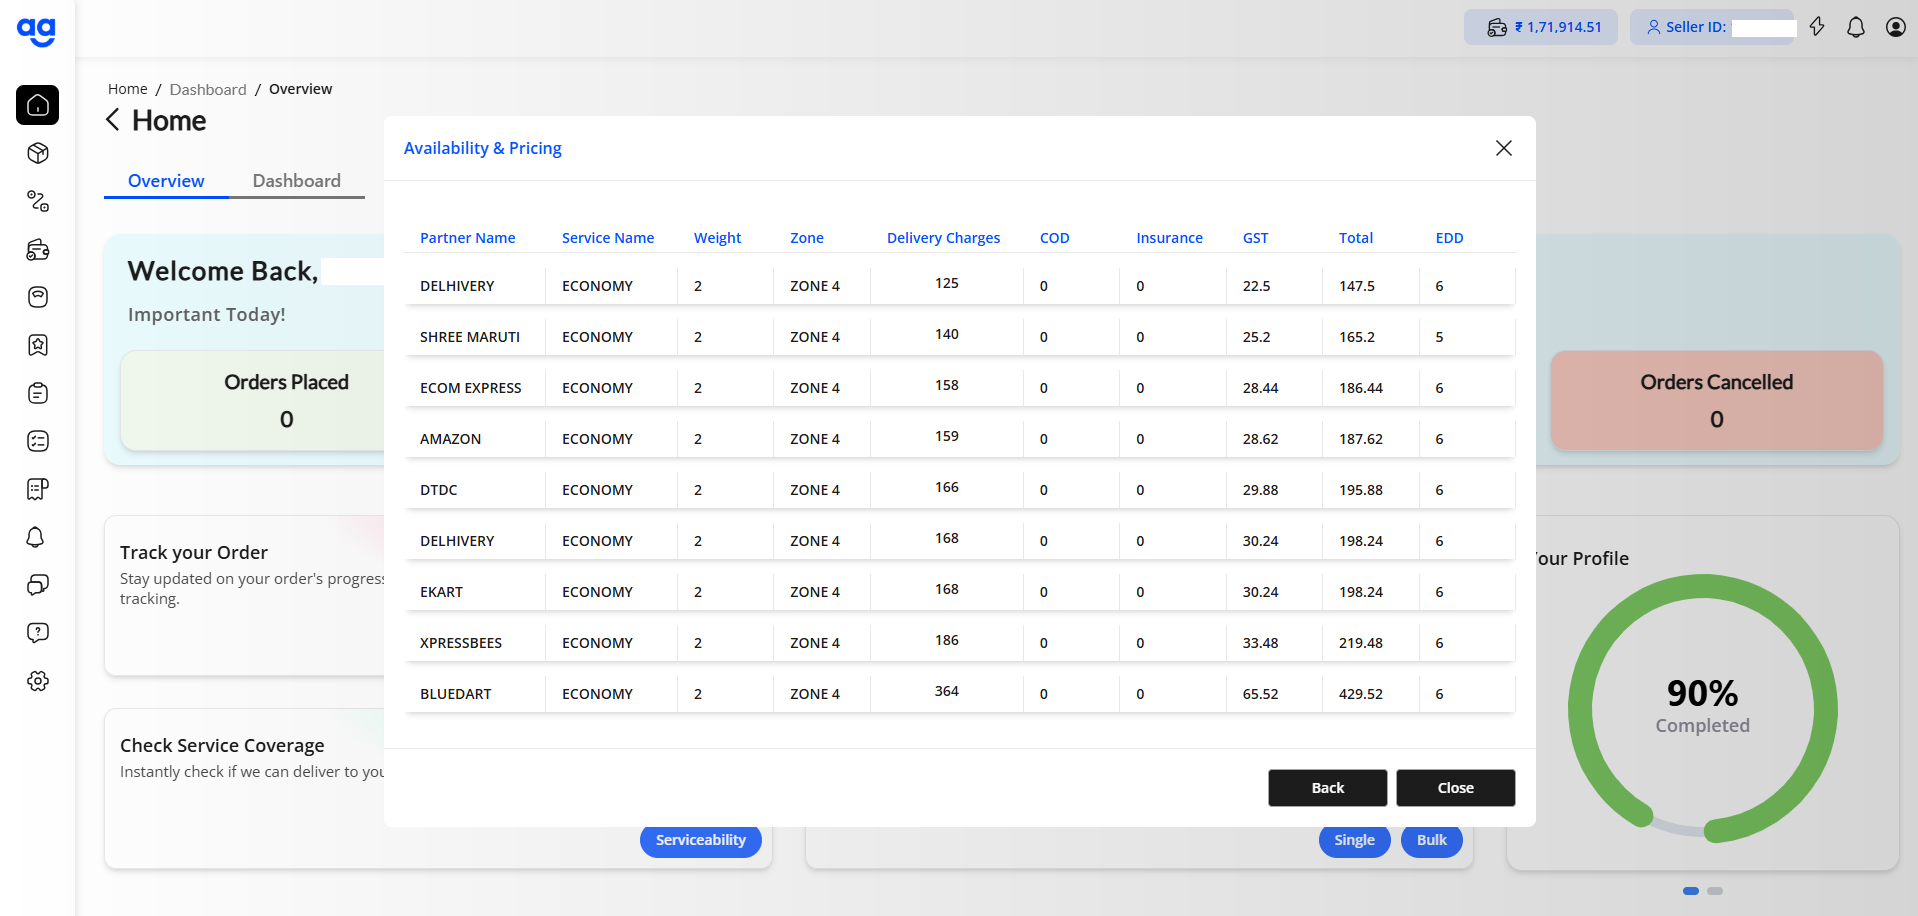
Task: Select the BLUEDART partner row
Action: (960, 694)
